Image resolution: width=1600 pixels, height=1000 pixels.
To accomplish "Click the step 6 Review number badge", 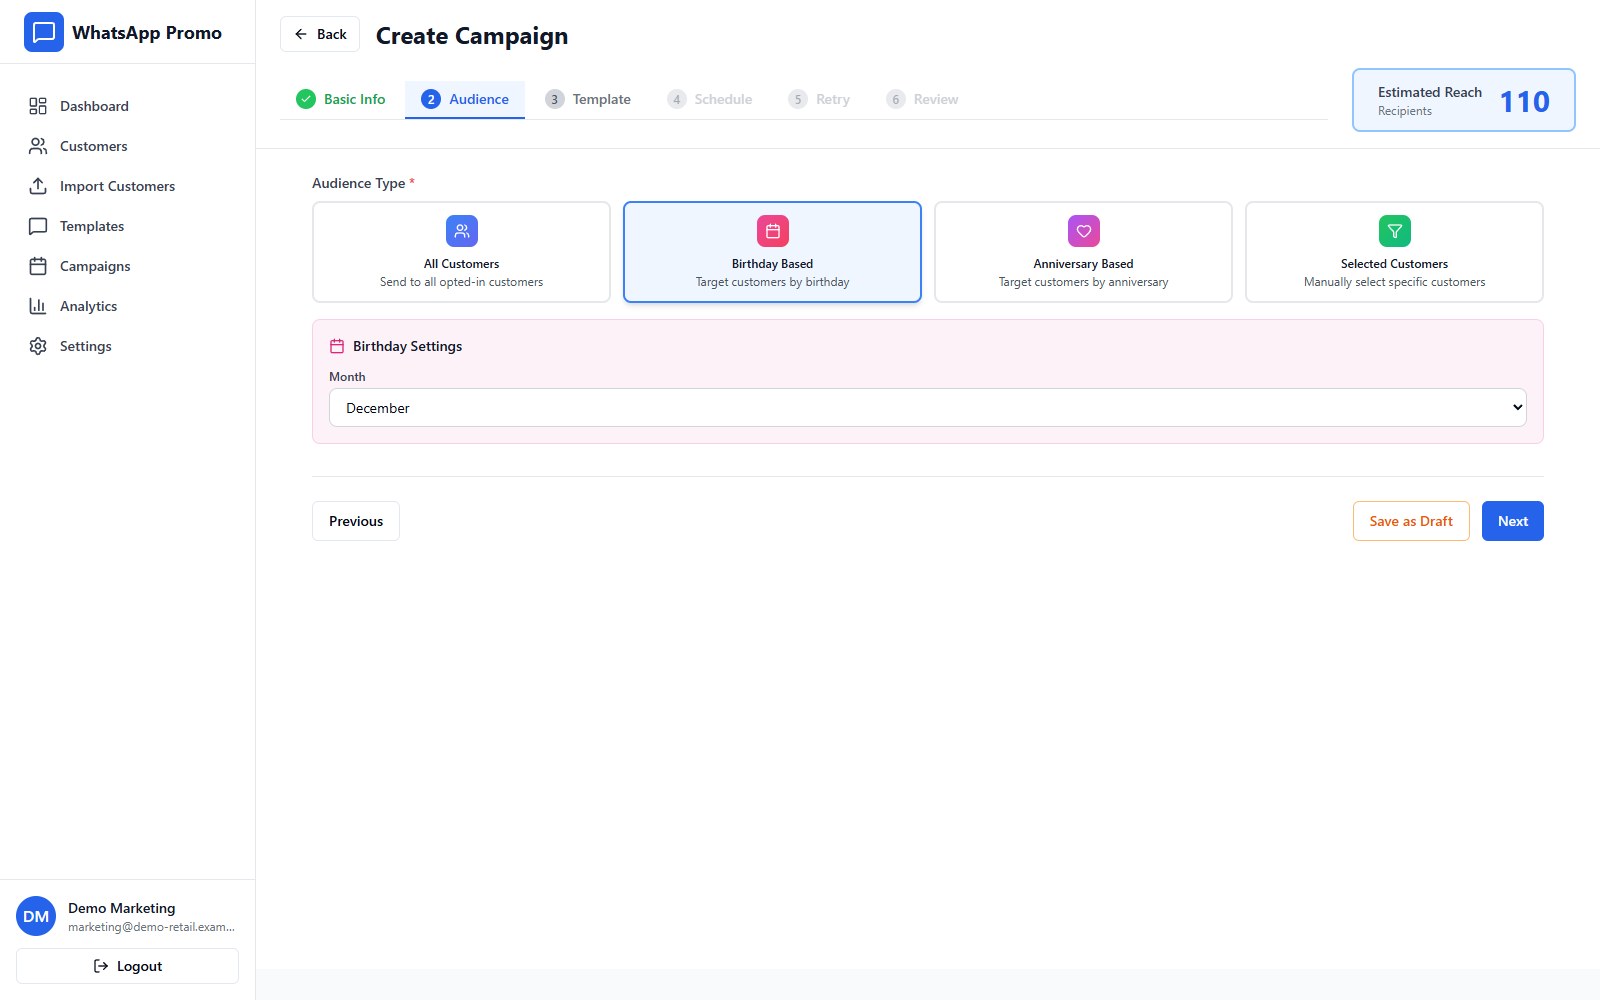I will (x=896, y=99).
